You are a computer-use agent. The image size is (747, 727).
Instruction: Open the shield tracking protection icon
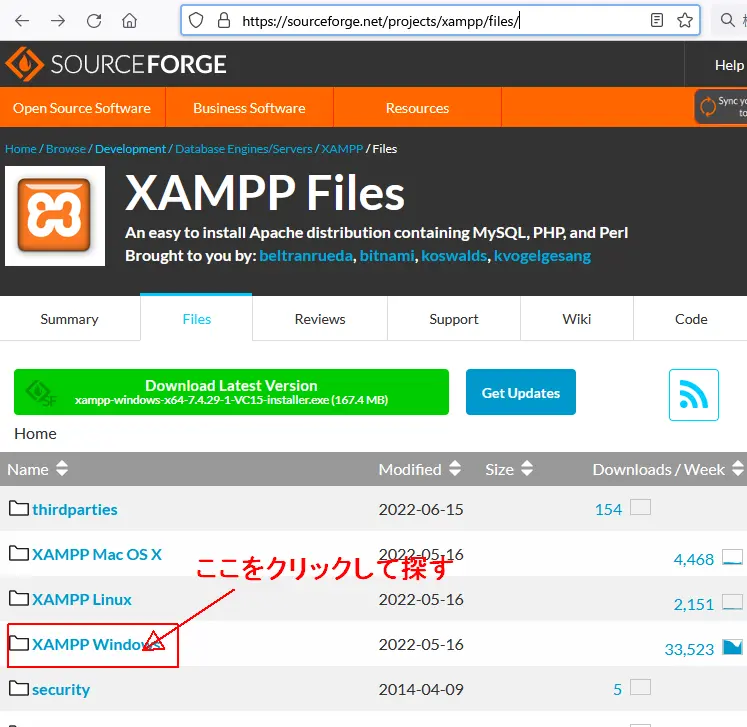pyautogui.click(x=196, y=20)
